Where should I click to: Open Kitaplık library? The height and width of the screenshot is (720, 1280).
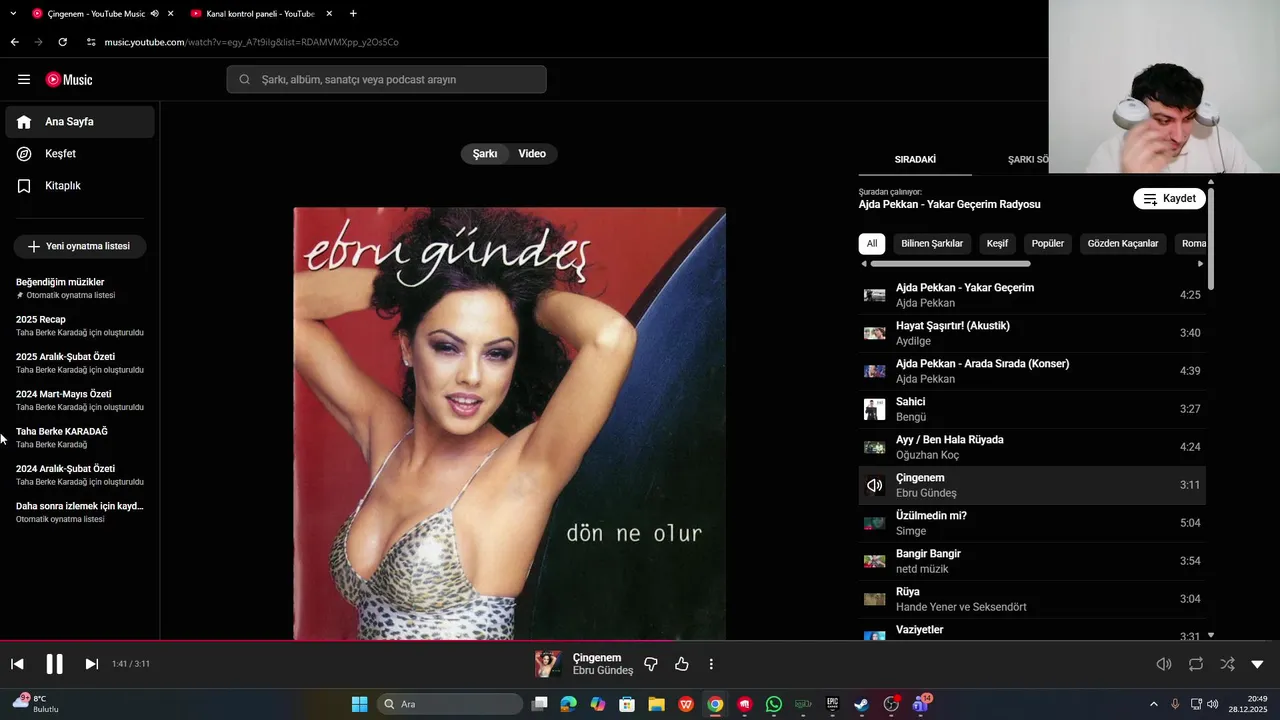(80, 186)
